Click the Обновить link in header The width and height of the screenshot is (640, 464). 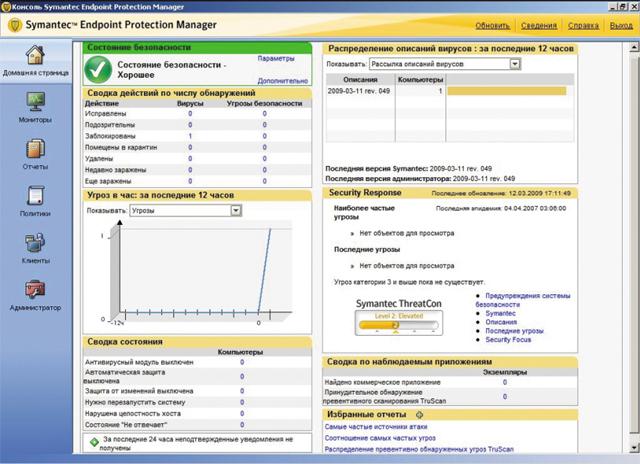click(x=493, y=26)
